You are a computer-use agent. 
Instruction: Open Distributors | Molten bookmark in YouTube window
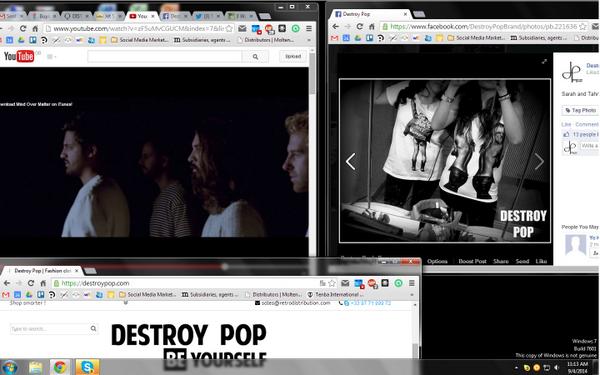tap(266, 40)
